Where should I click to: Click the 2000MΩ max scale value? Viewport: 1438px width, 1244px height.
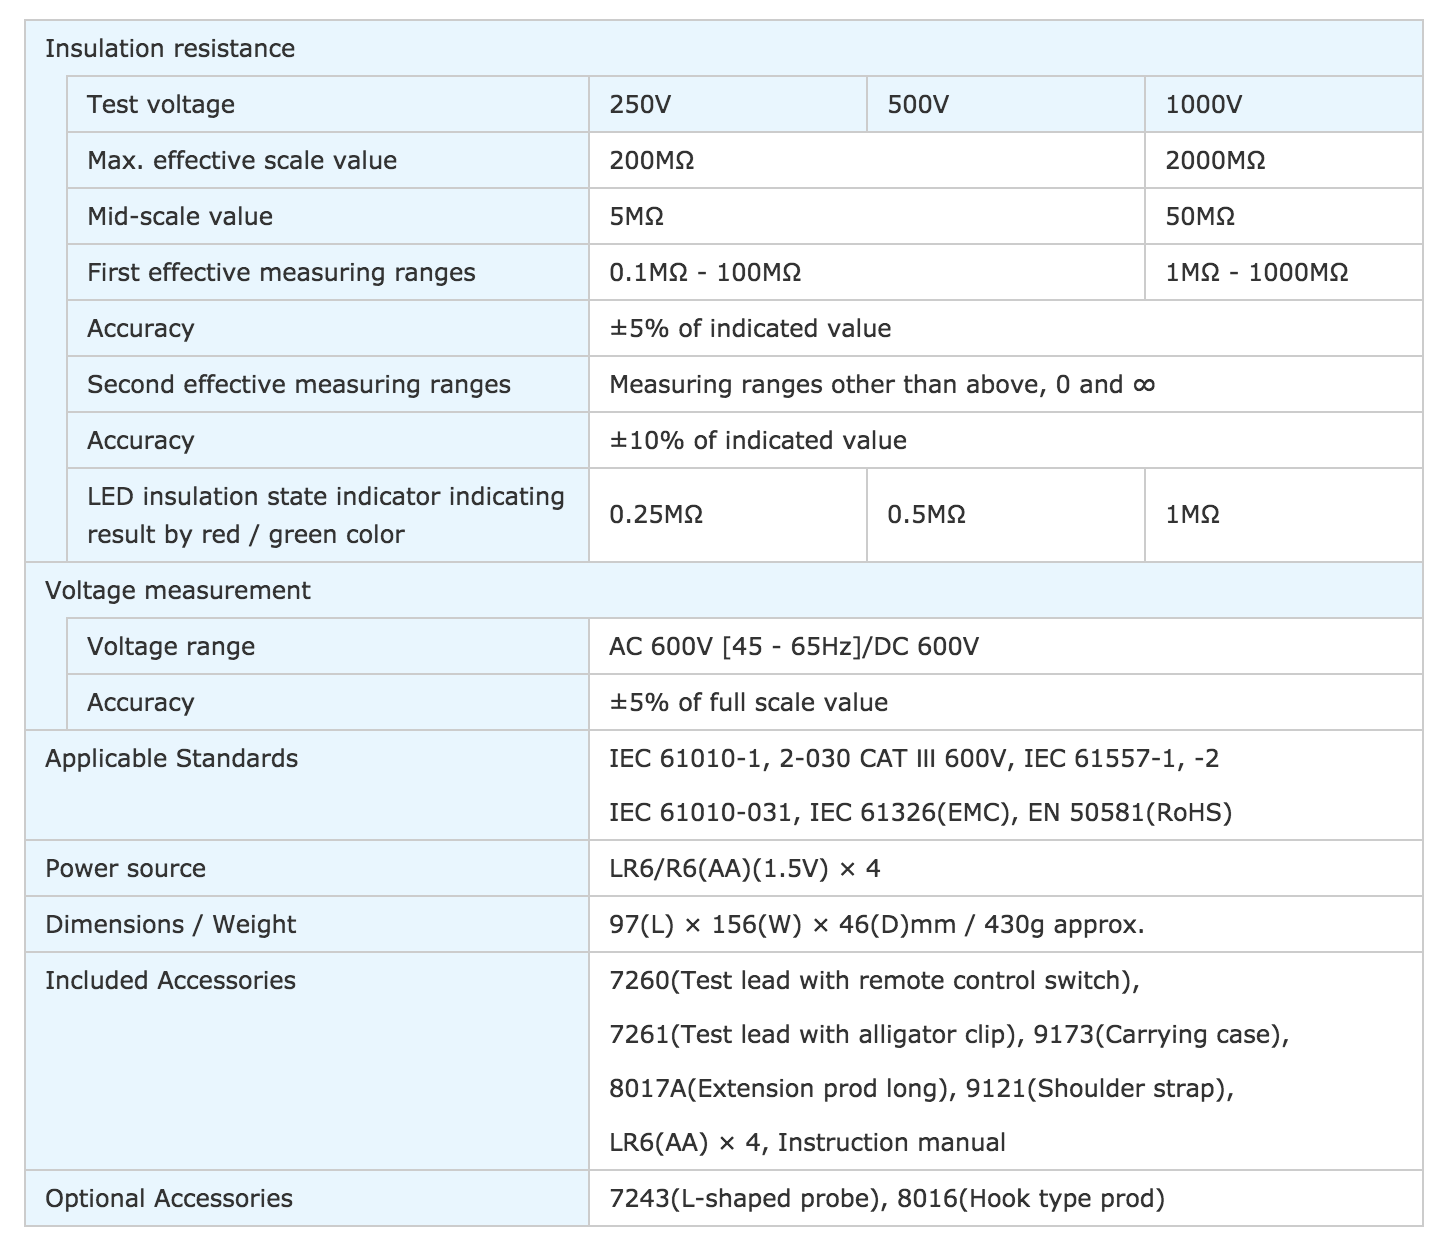click(x=1215, y=161)
